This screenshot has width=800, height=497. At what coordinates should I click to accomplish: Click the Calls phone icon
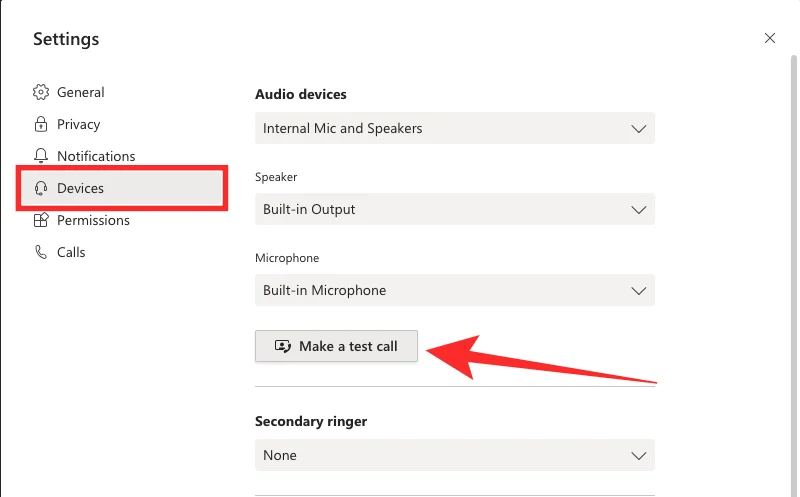tap(41, 252)
